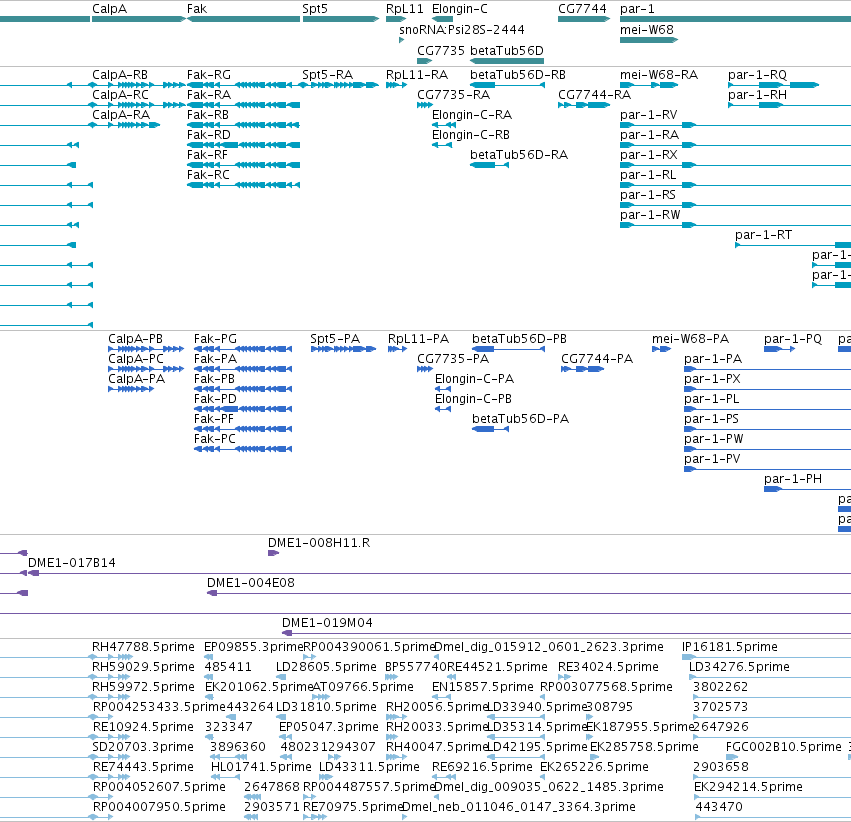Click protein CalpA-PB label

[x=136, y=339]
